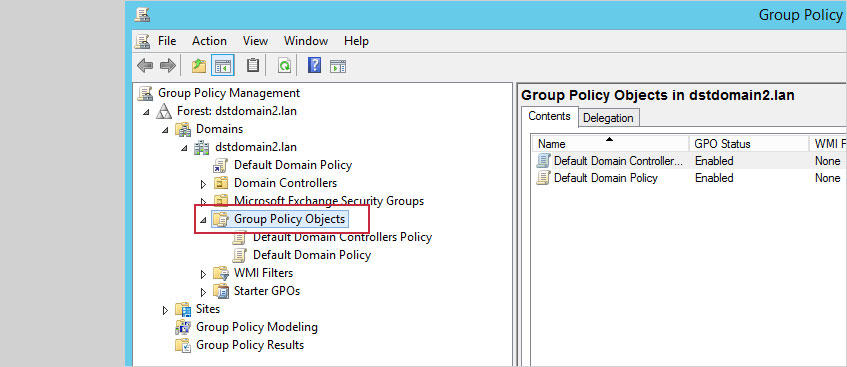
Task: Click the WMI Filters folder icon
Action: point(220,273)
